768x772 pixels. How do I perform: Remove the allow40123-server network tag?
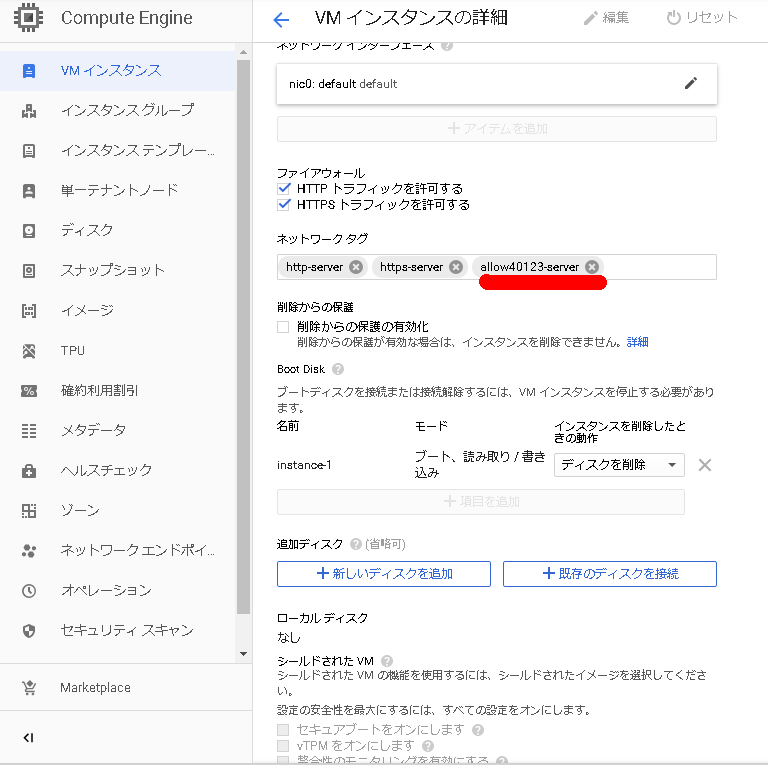[592, 267]
